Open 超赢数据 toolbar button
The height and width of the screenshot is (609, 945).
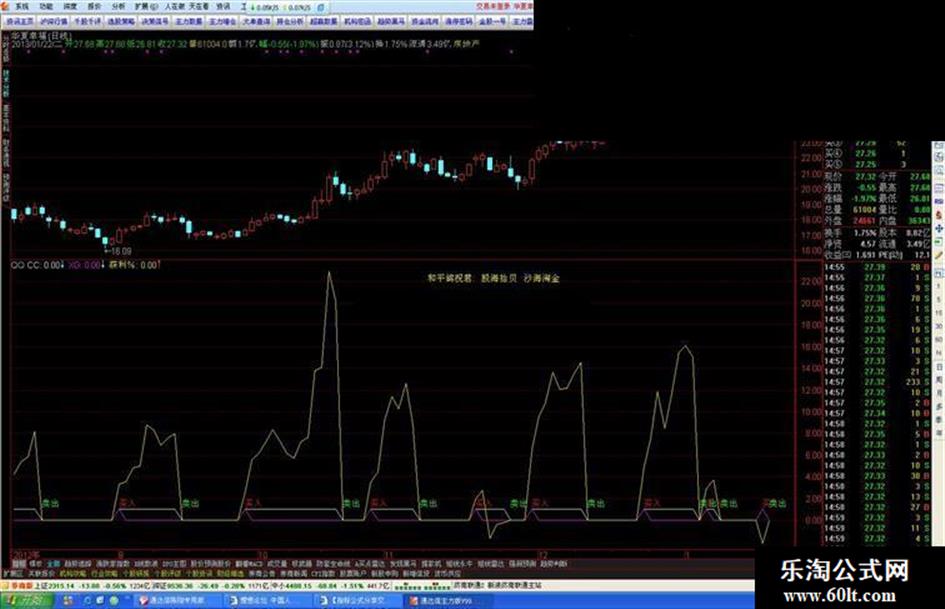pyautogui.click(x=324, y=21)
